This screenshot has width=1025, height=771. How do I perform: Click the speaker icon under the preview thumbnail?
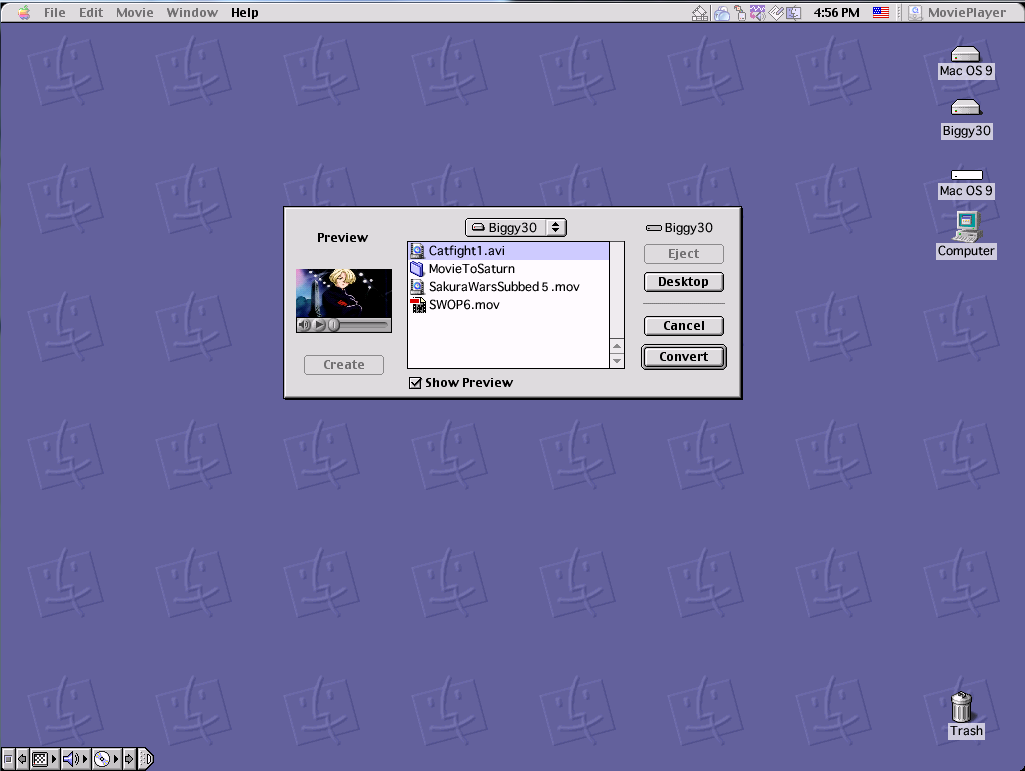coord(304,324)
